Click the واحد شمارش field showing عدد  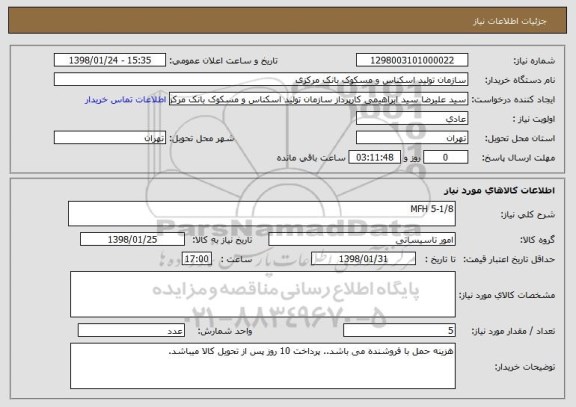(x=131, y=331)
